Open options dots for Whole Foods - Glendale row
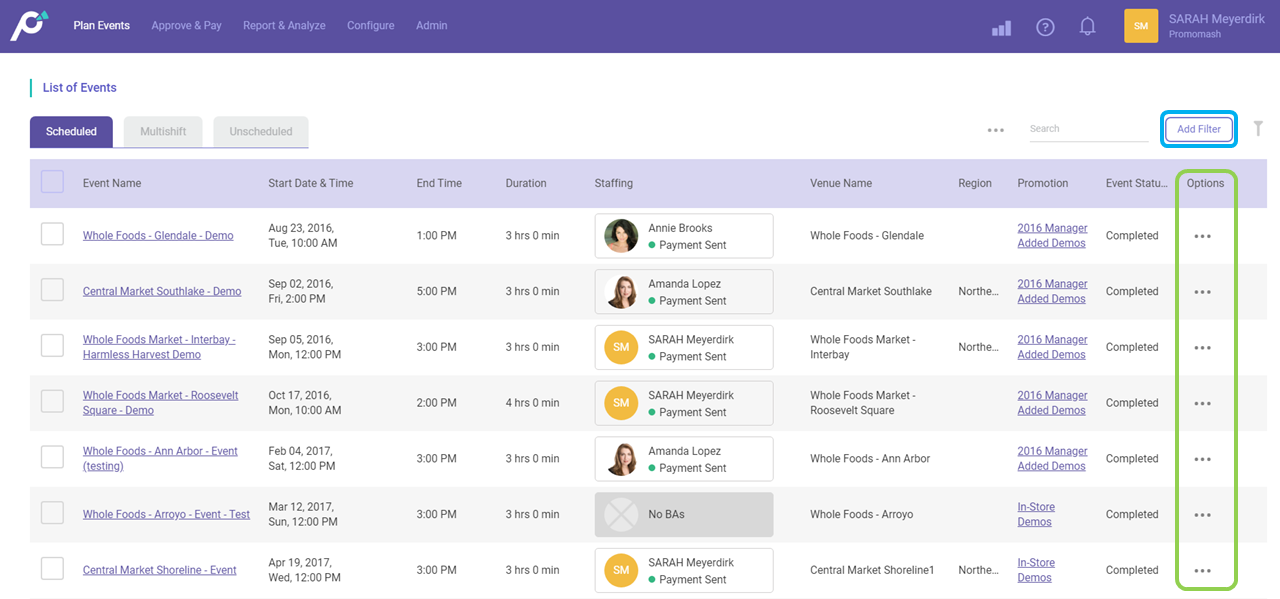The height and width of the screenshot is (599, 1280). [1202, 236]
